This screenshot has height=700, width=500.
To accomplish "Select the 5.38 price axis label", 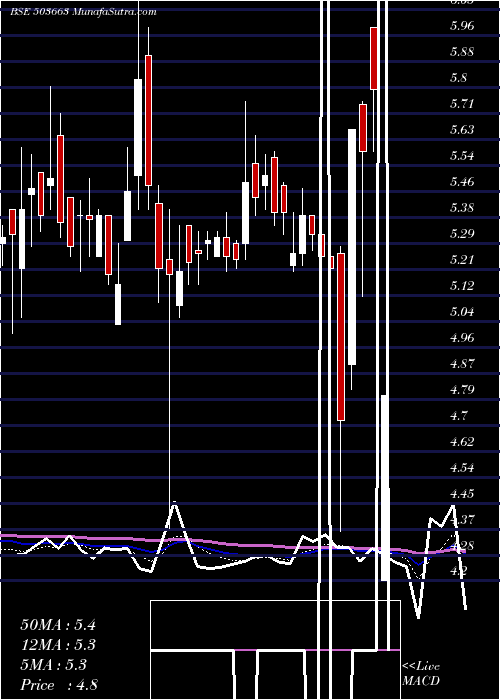I will pos(462,208).
